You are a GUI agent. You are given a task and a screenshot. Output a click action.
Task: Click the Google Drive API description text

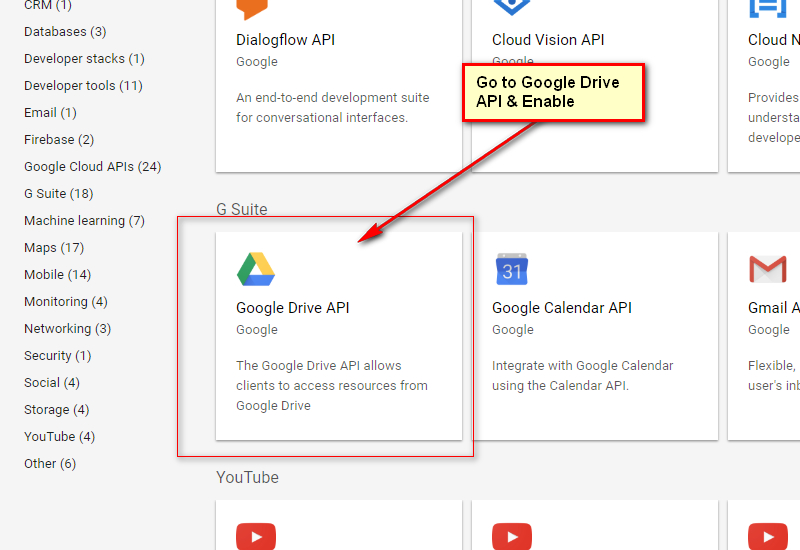tap(331, 385)
